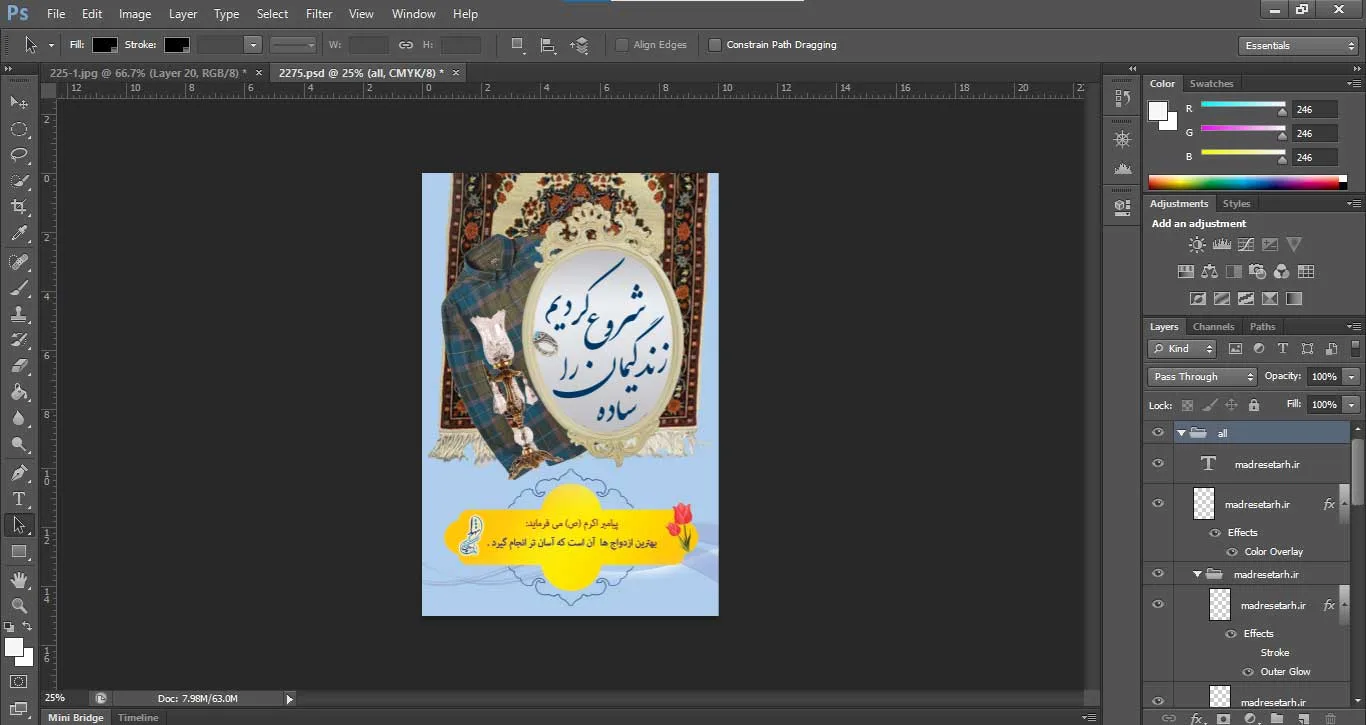This screenshot has height=725, width=1366.
Task: Select the Lasso tool
Action: pyautogui.click(x=19, y=155)
